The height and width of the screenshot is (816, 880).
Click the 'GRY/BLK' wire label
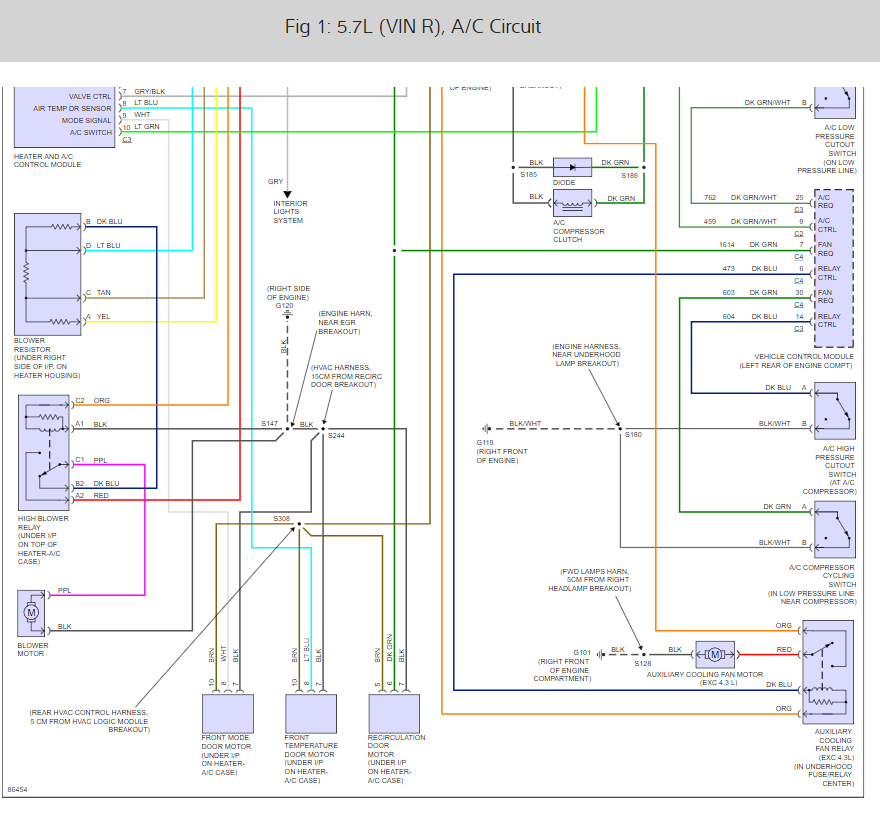point(149,91)
